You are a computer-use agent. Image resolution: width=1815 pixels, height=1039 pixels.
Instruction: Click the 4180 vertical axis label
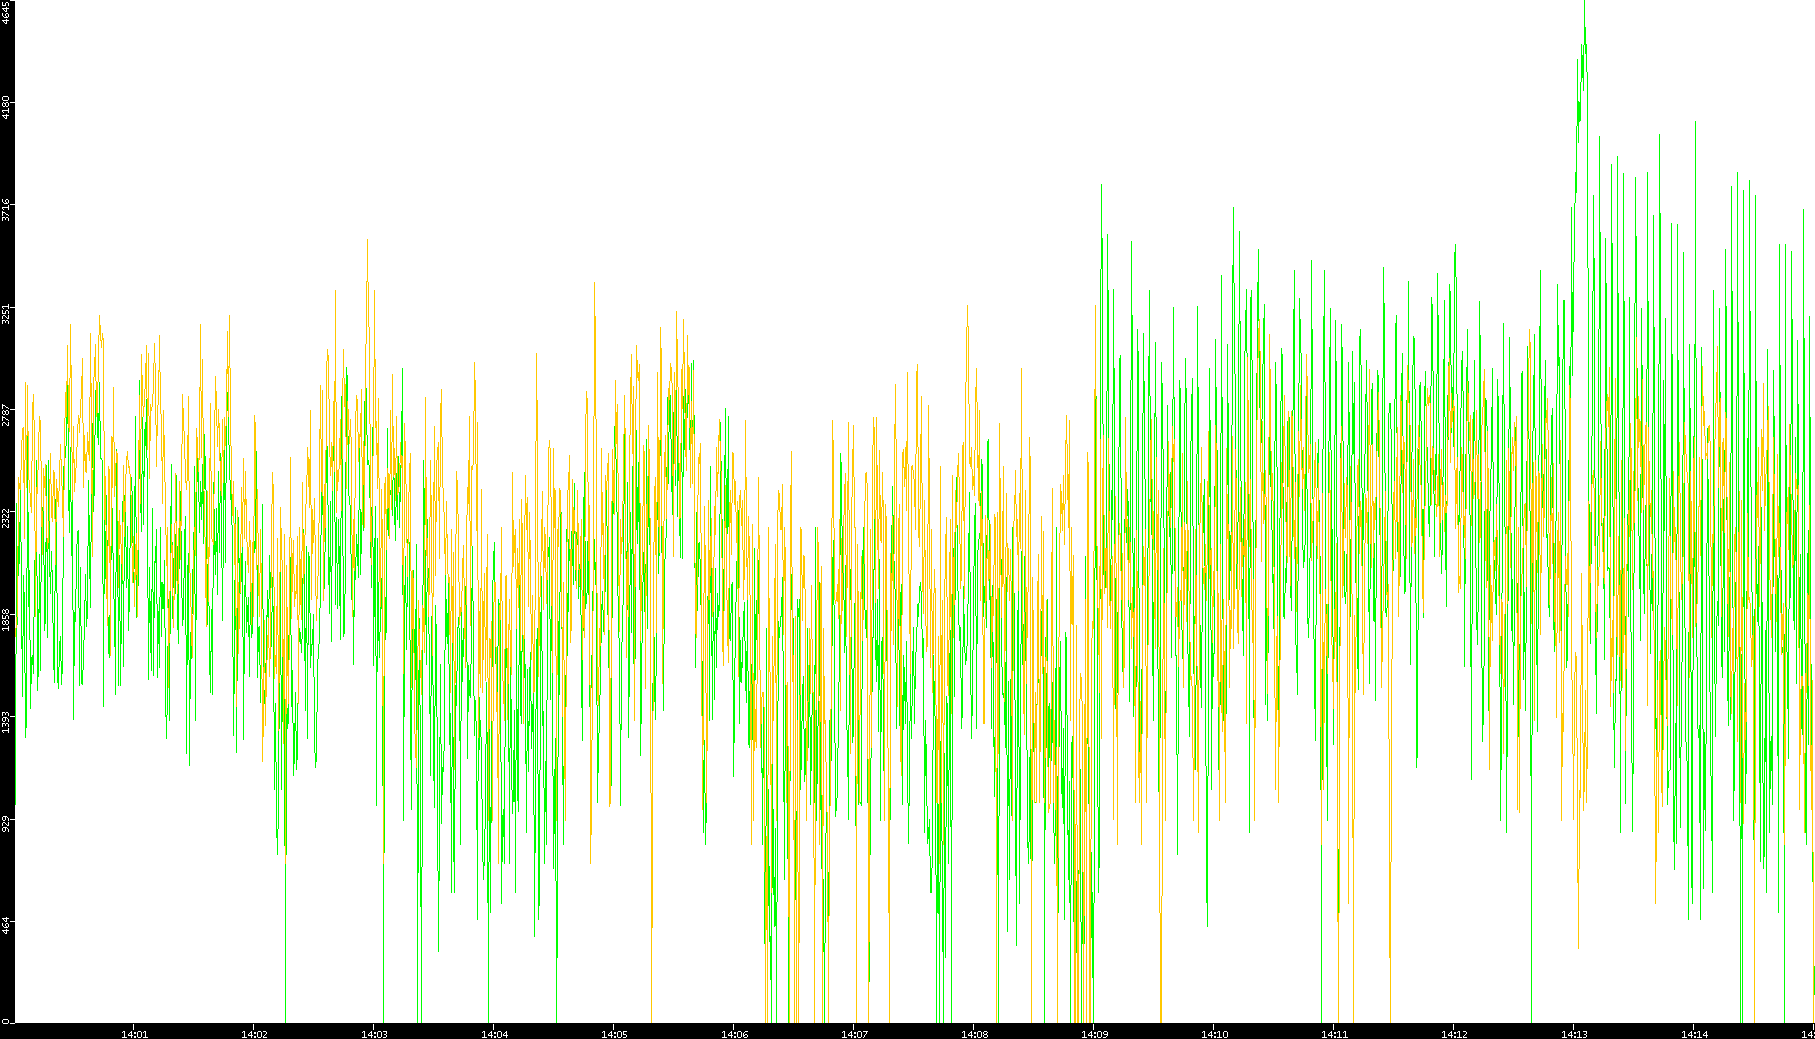tap(6, 107)
